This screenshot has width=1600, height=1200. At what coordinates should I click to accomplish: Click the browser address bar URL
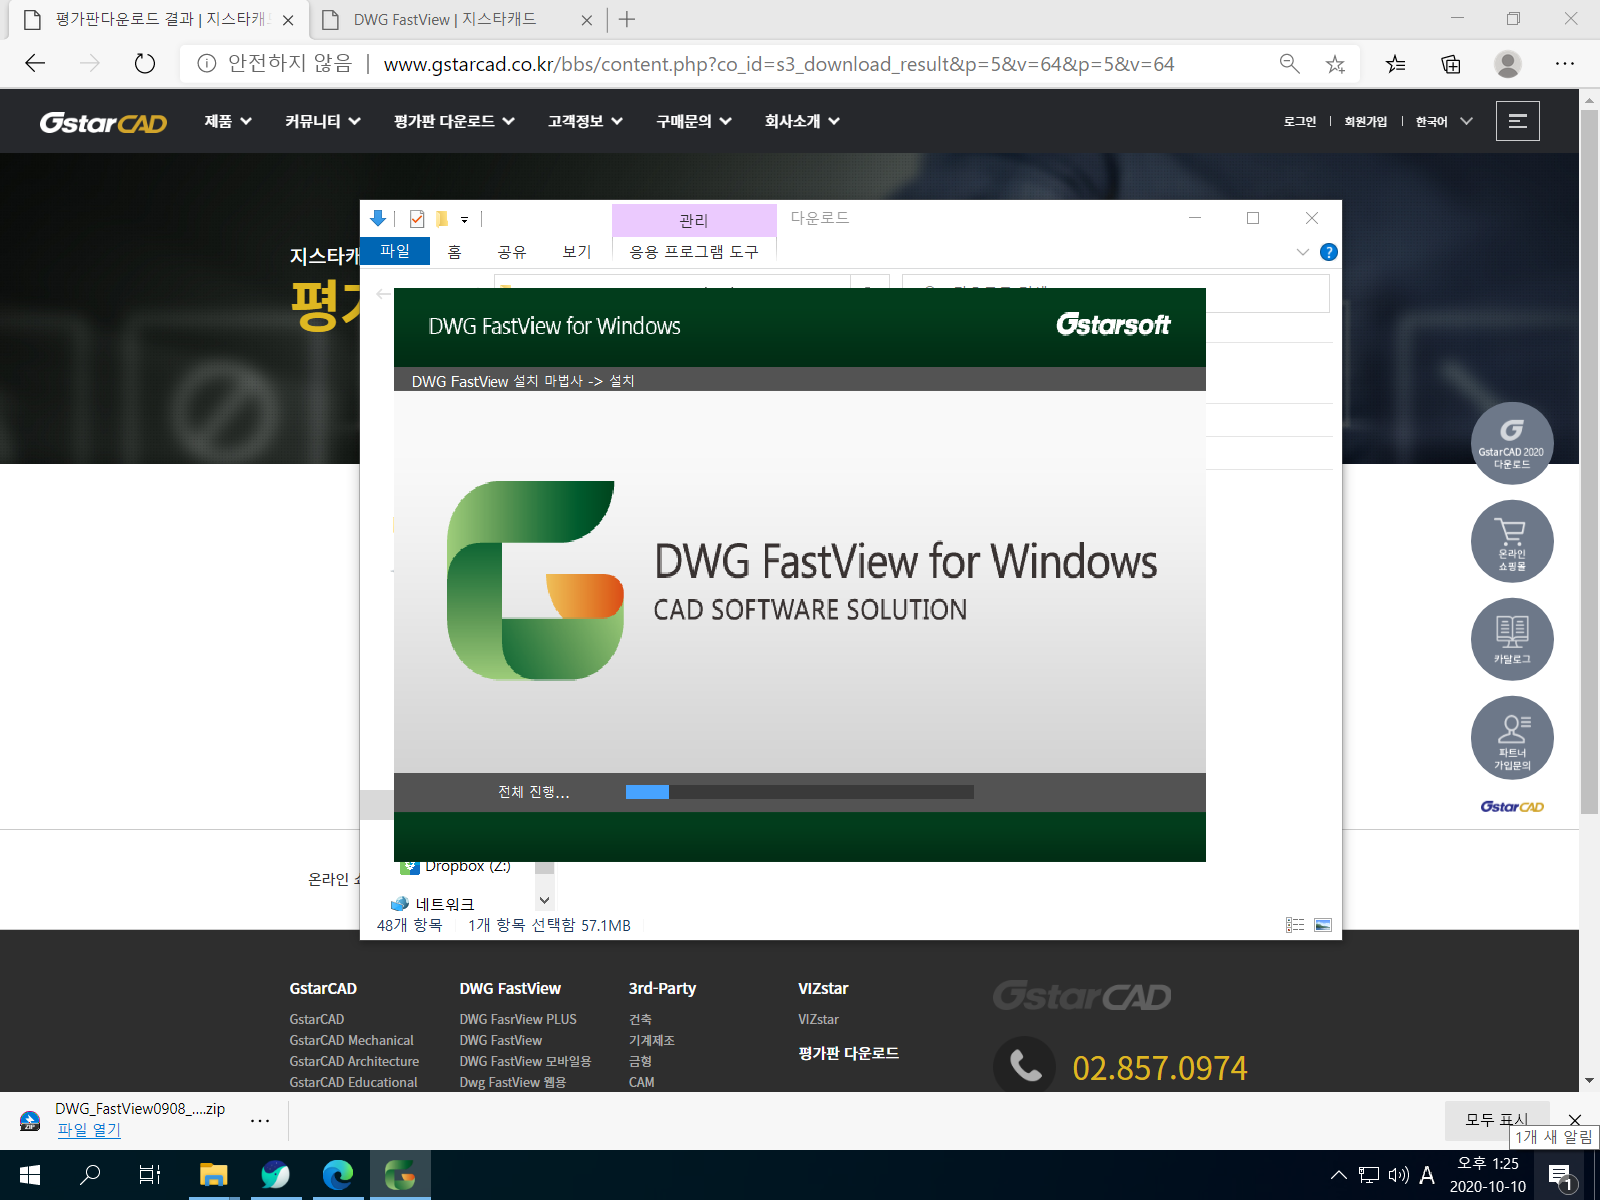point(779,64)
